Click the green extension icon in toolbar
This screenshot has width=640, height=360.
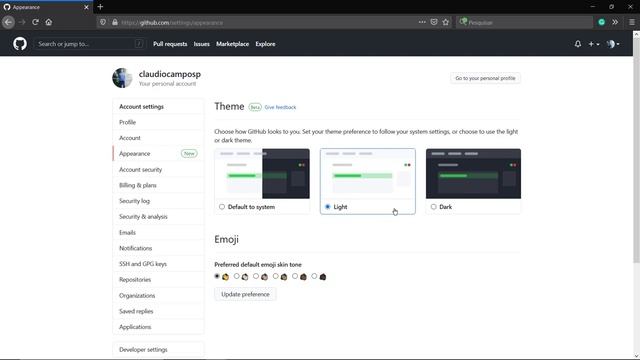click(x=601, y=22)
